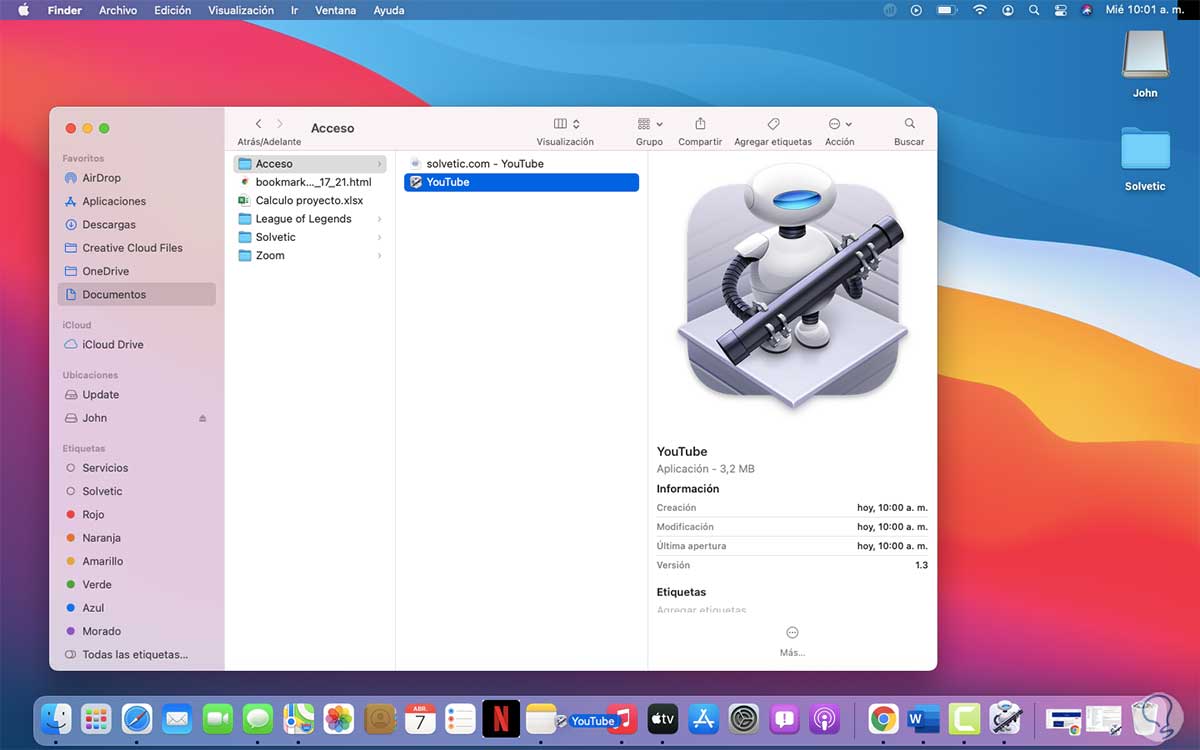Select the bookmark..._17_21.html file
The width and height of the screenshot is (1200, 750).
pos(310,182)
